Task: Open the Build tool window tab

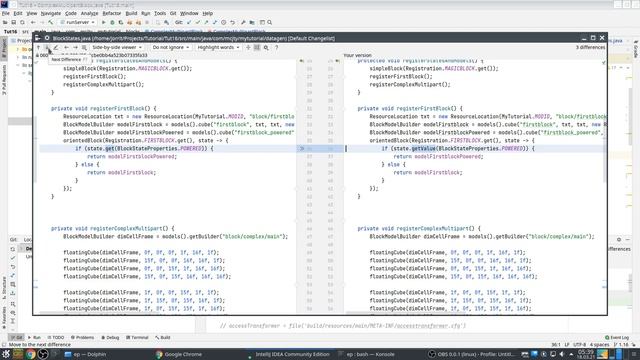Action: click(162, 338)
